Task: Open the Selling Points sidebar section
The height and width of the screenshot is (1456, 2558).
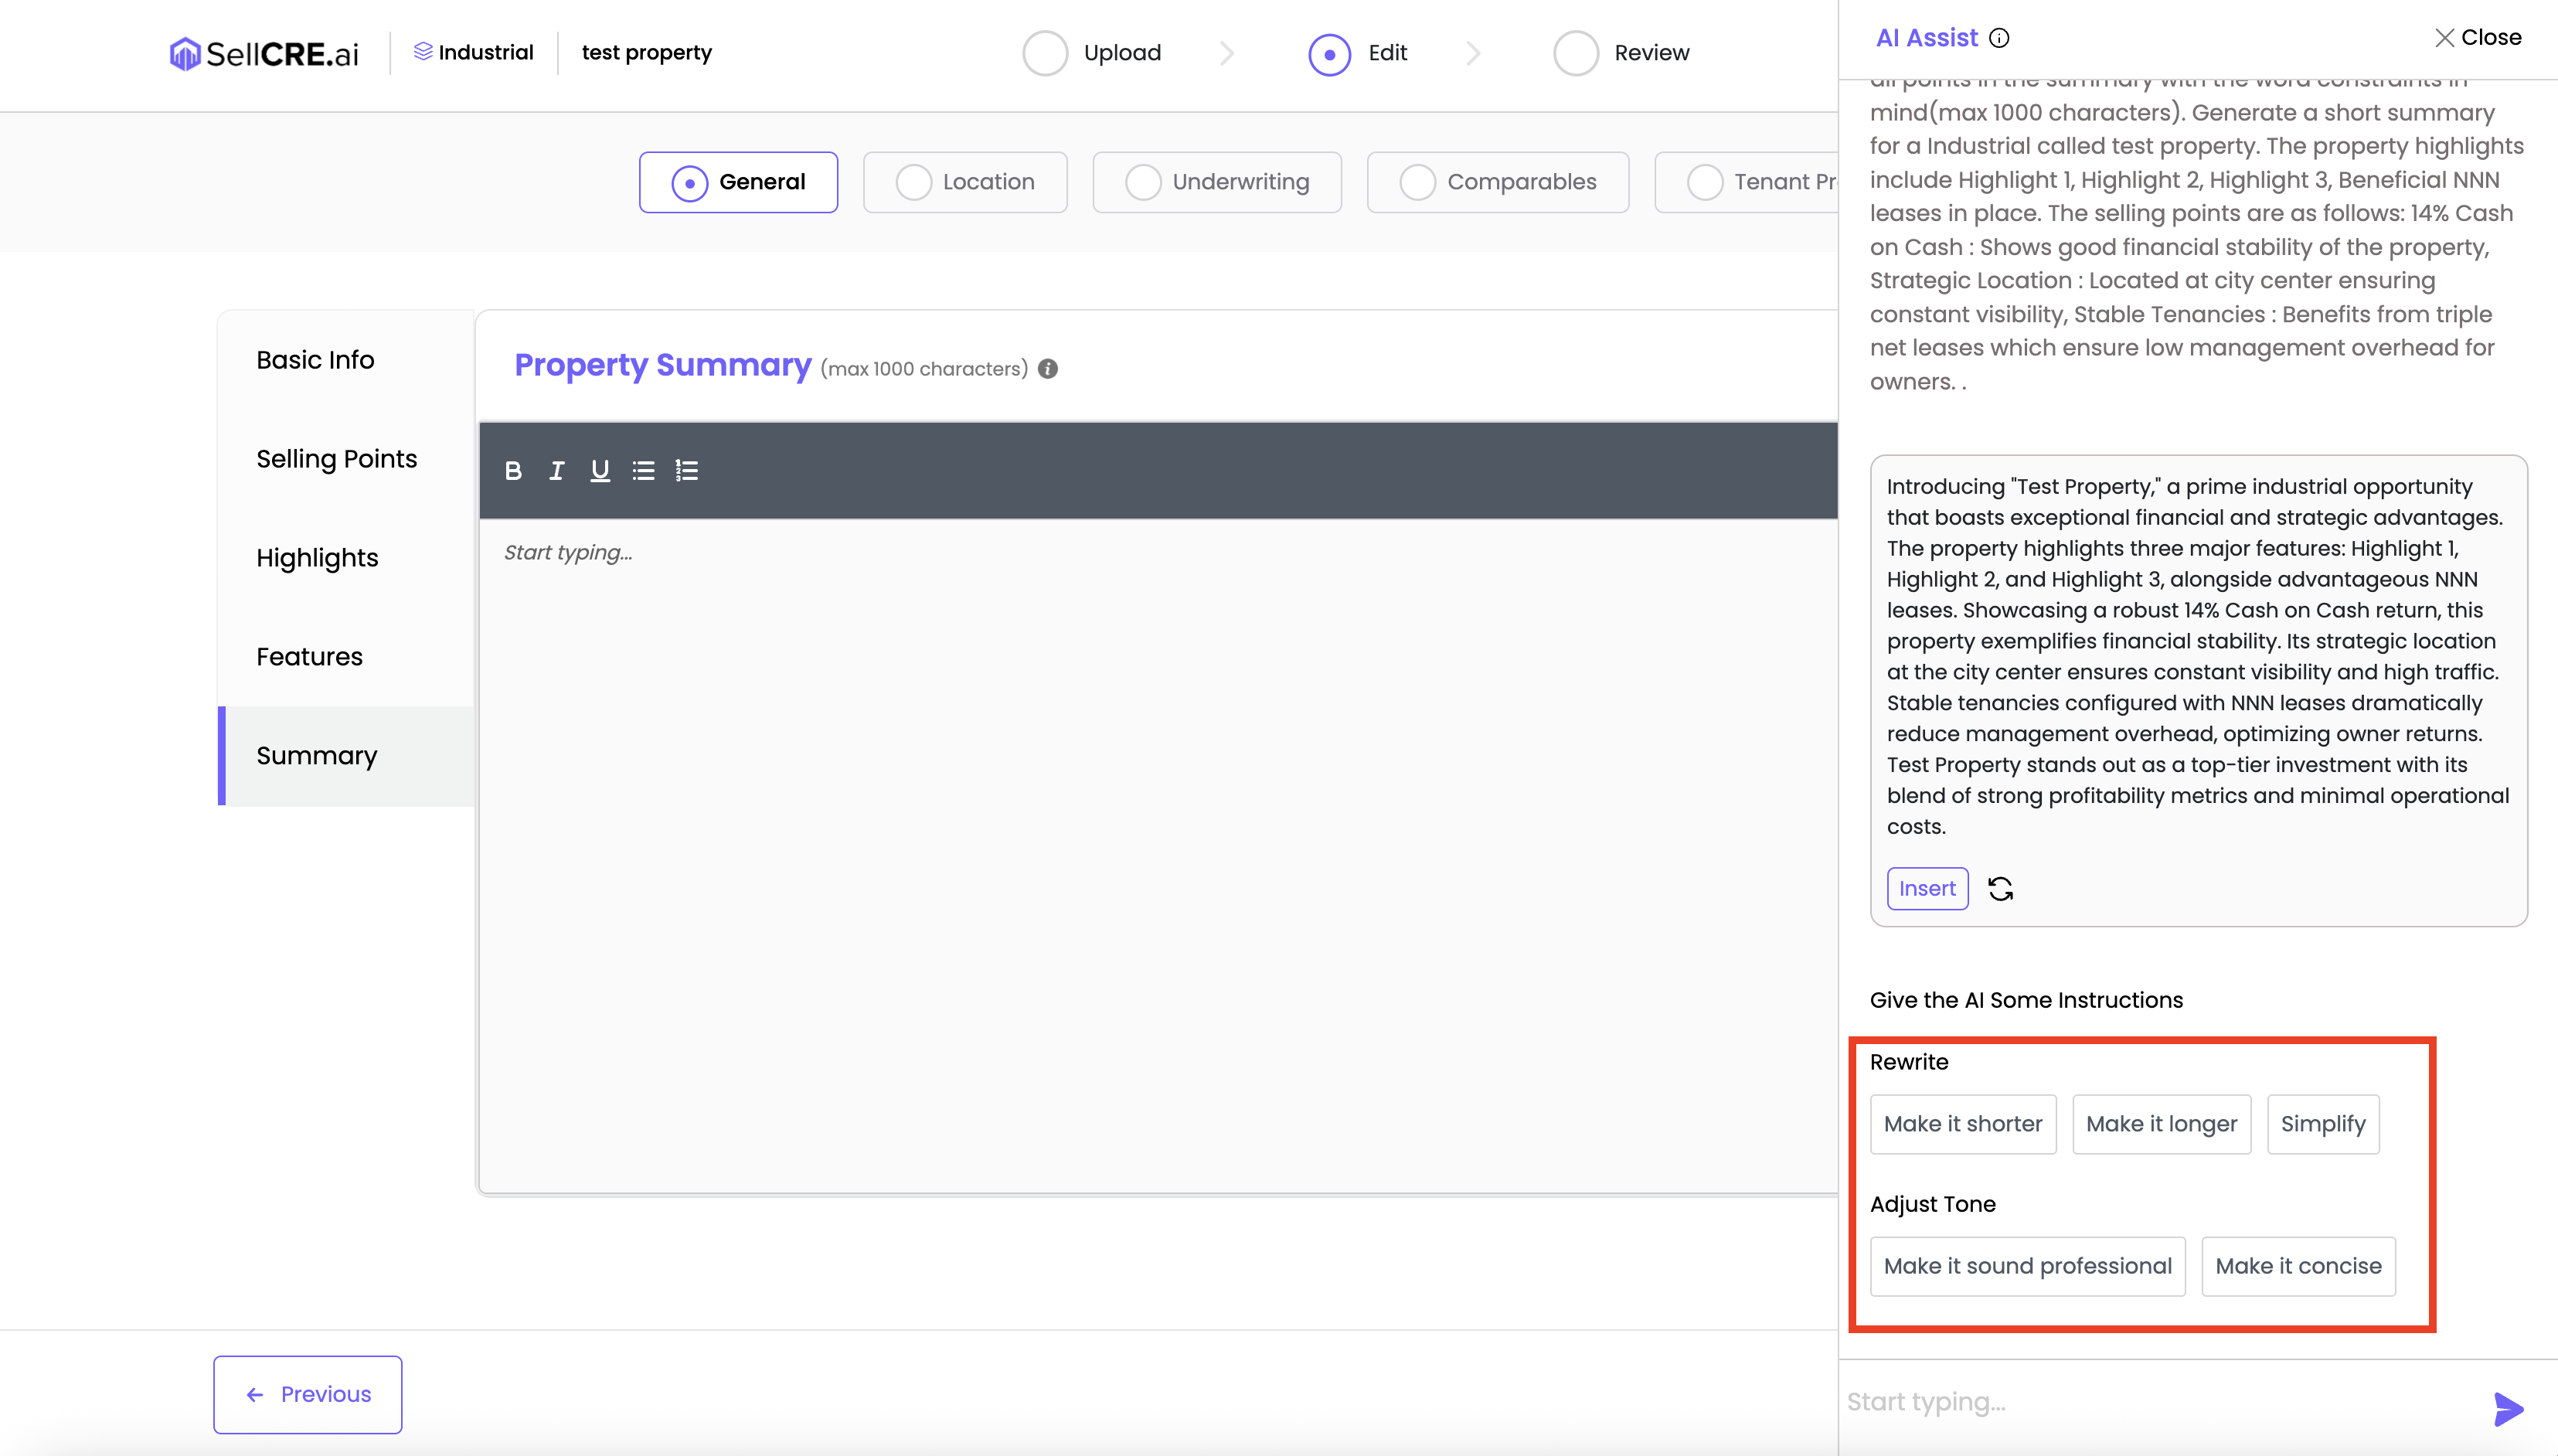Action: tap(336, 459)
